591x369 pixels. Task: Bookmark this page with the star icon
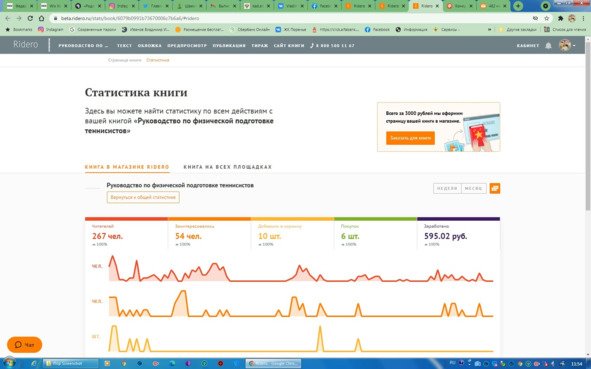tap(547, 18)
